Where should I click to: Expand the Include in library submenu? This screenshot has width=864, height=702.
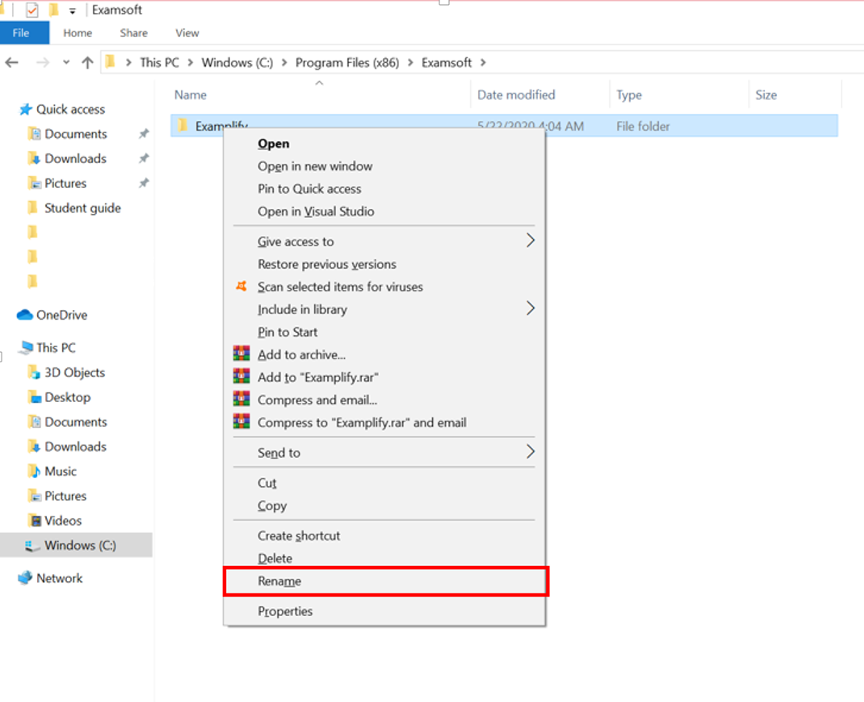tap(384, 310)
